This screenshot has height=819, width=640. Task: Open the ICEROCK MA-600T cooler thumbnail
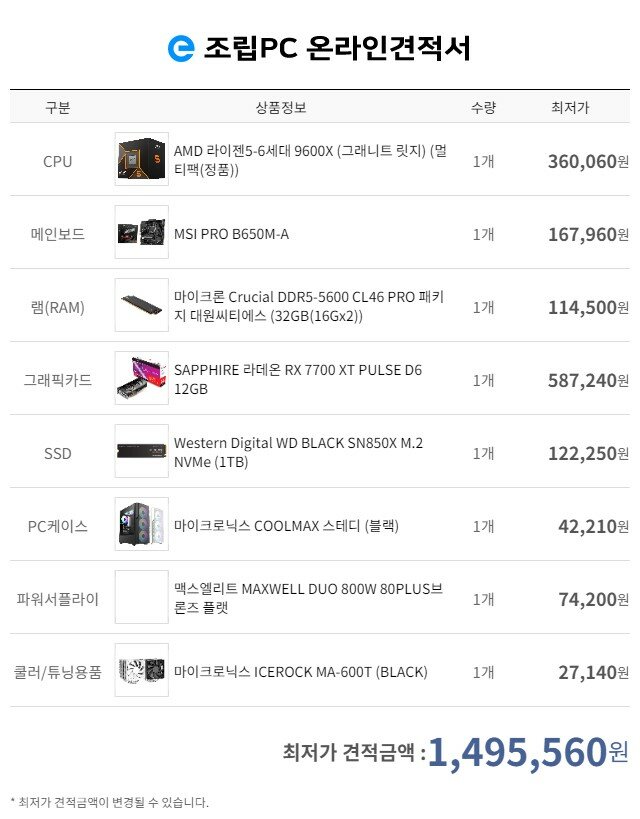click(142, 670)
